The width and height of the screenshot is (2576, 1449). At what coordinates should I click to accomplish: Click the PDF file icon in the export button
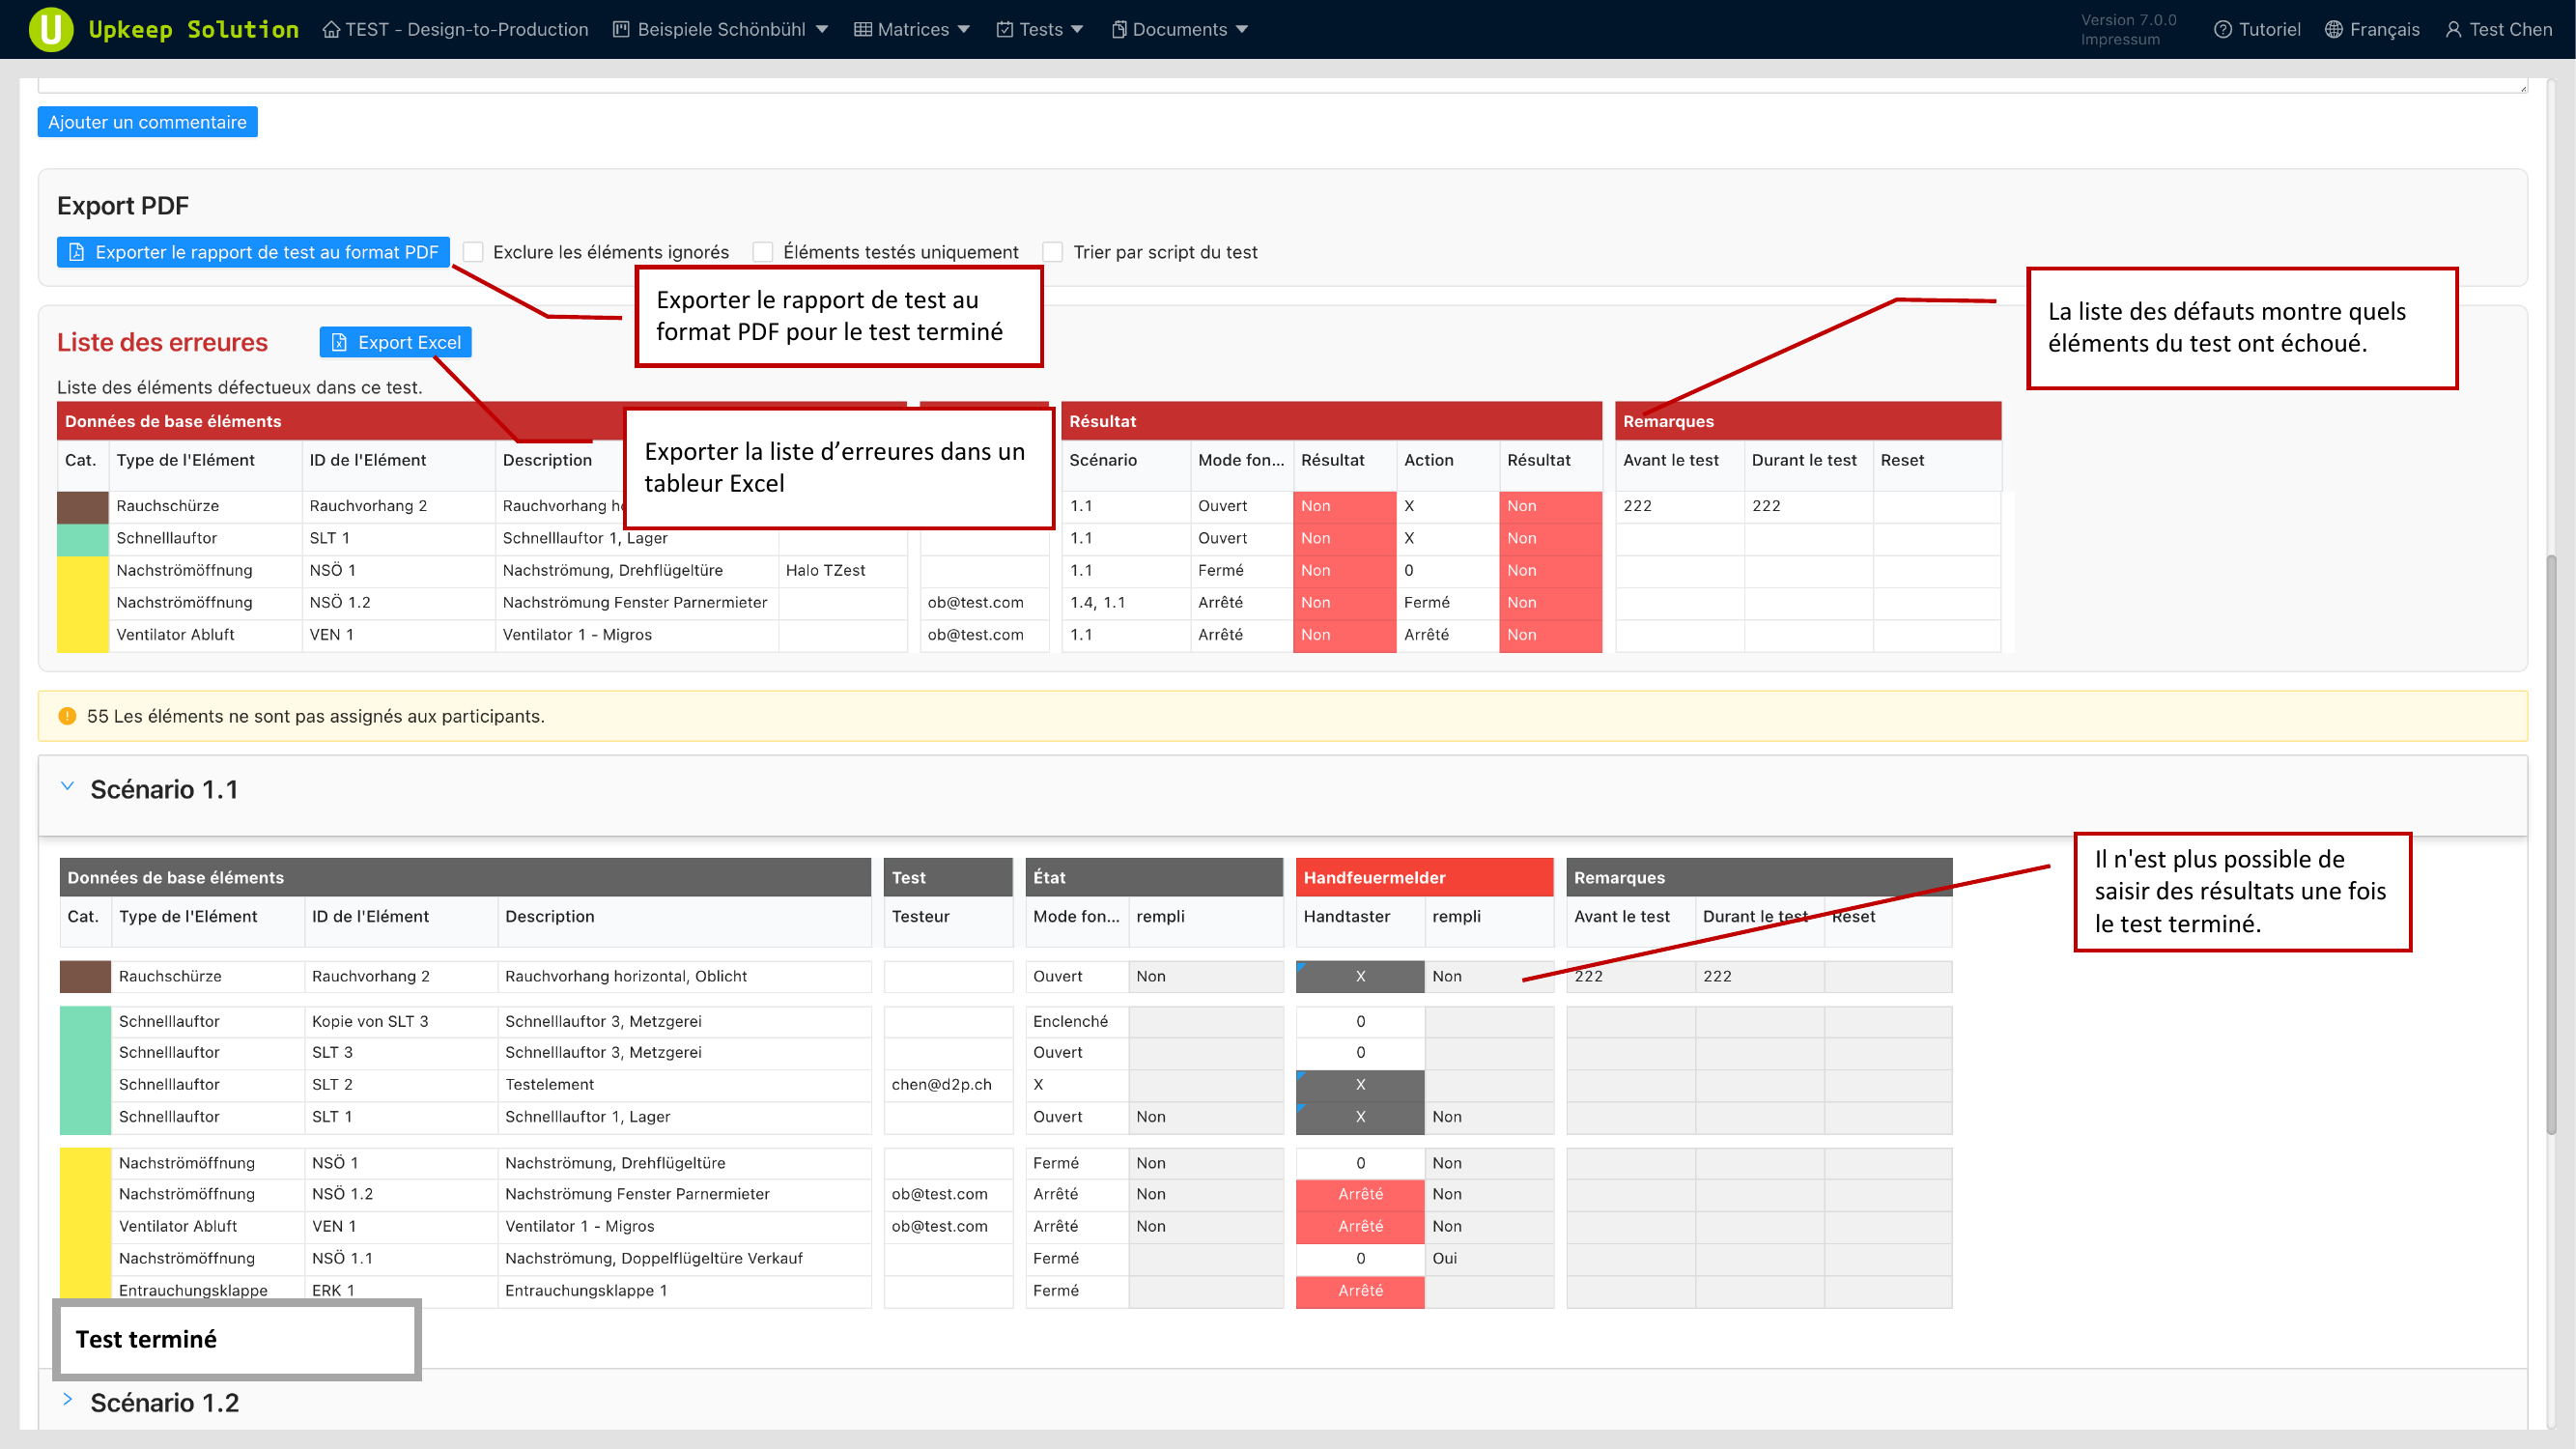click(76, 252)
